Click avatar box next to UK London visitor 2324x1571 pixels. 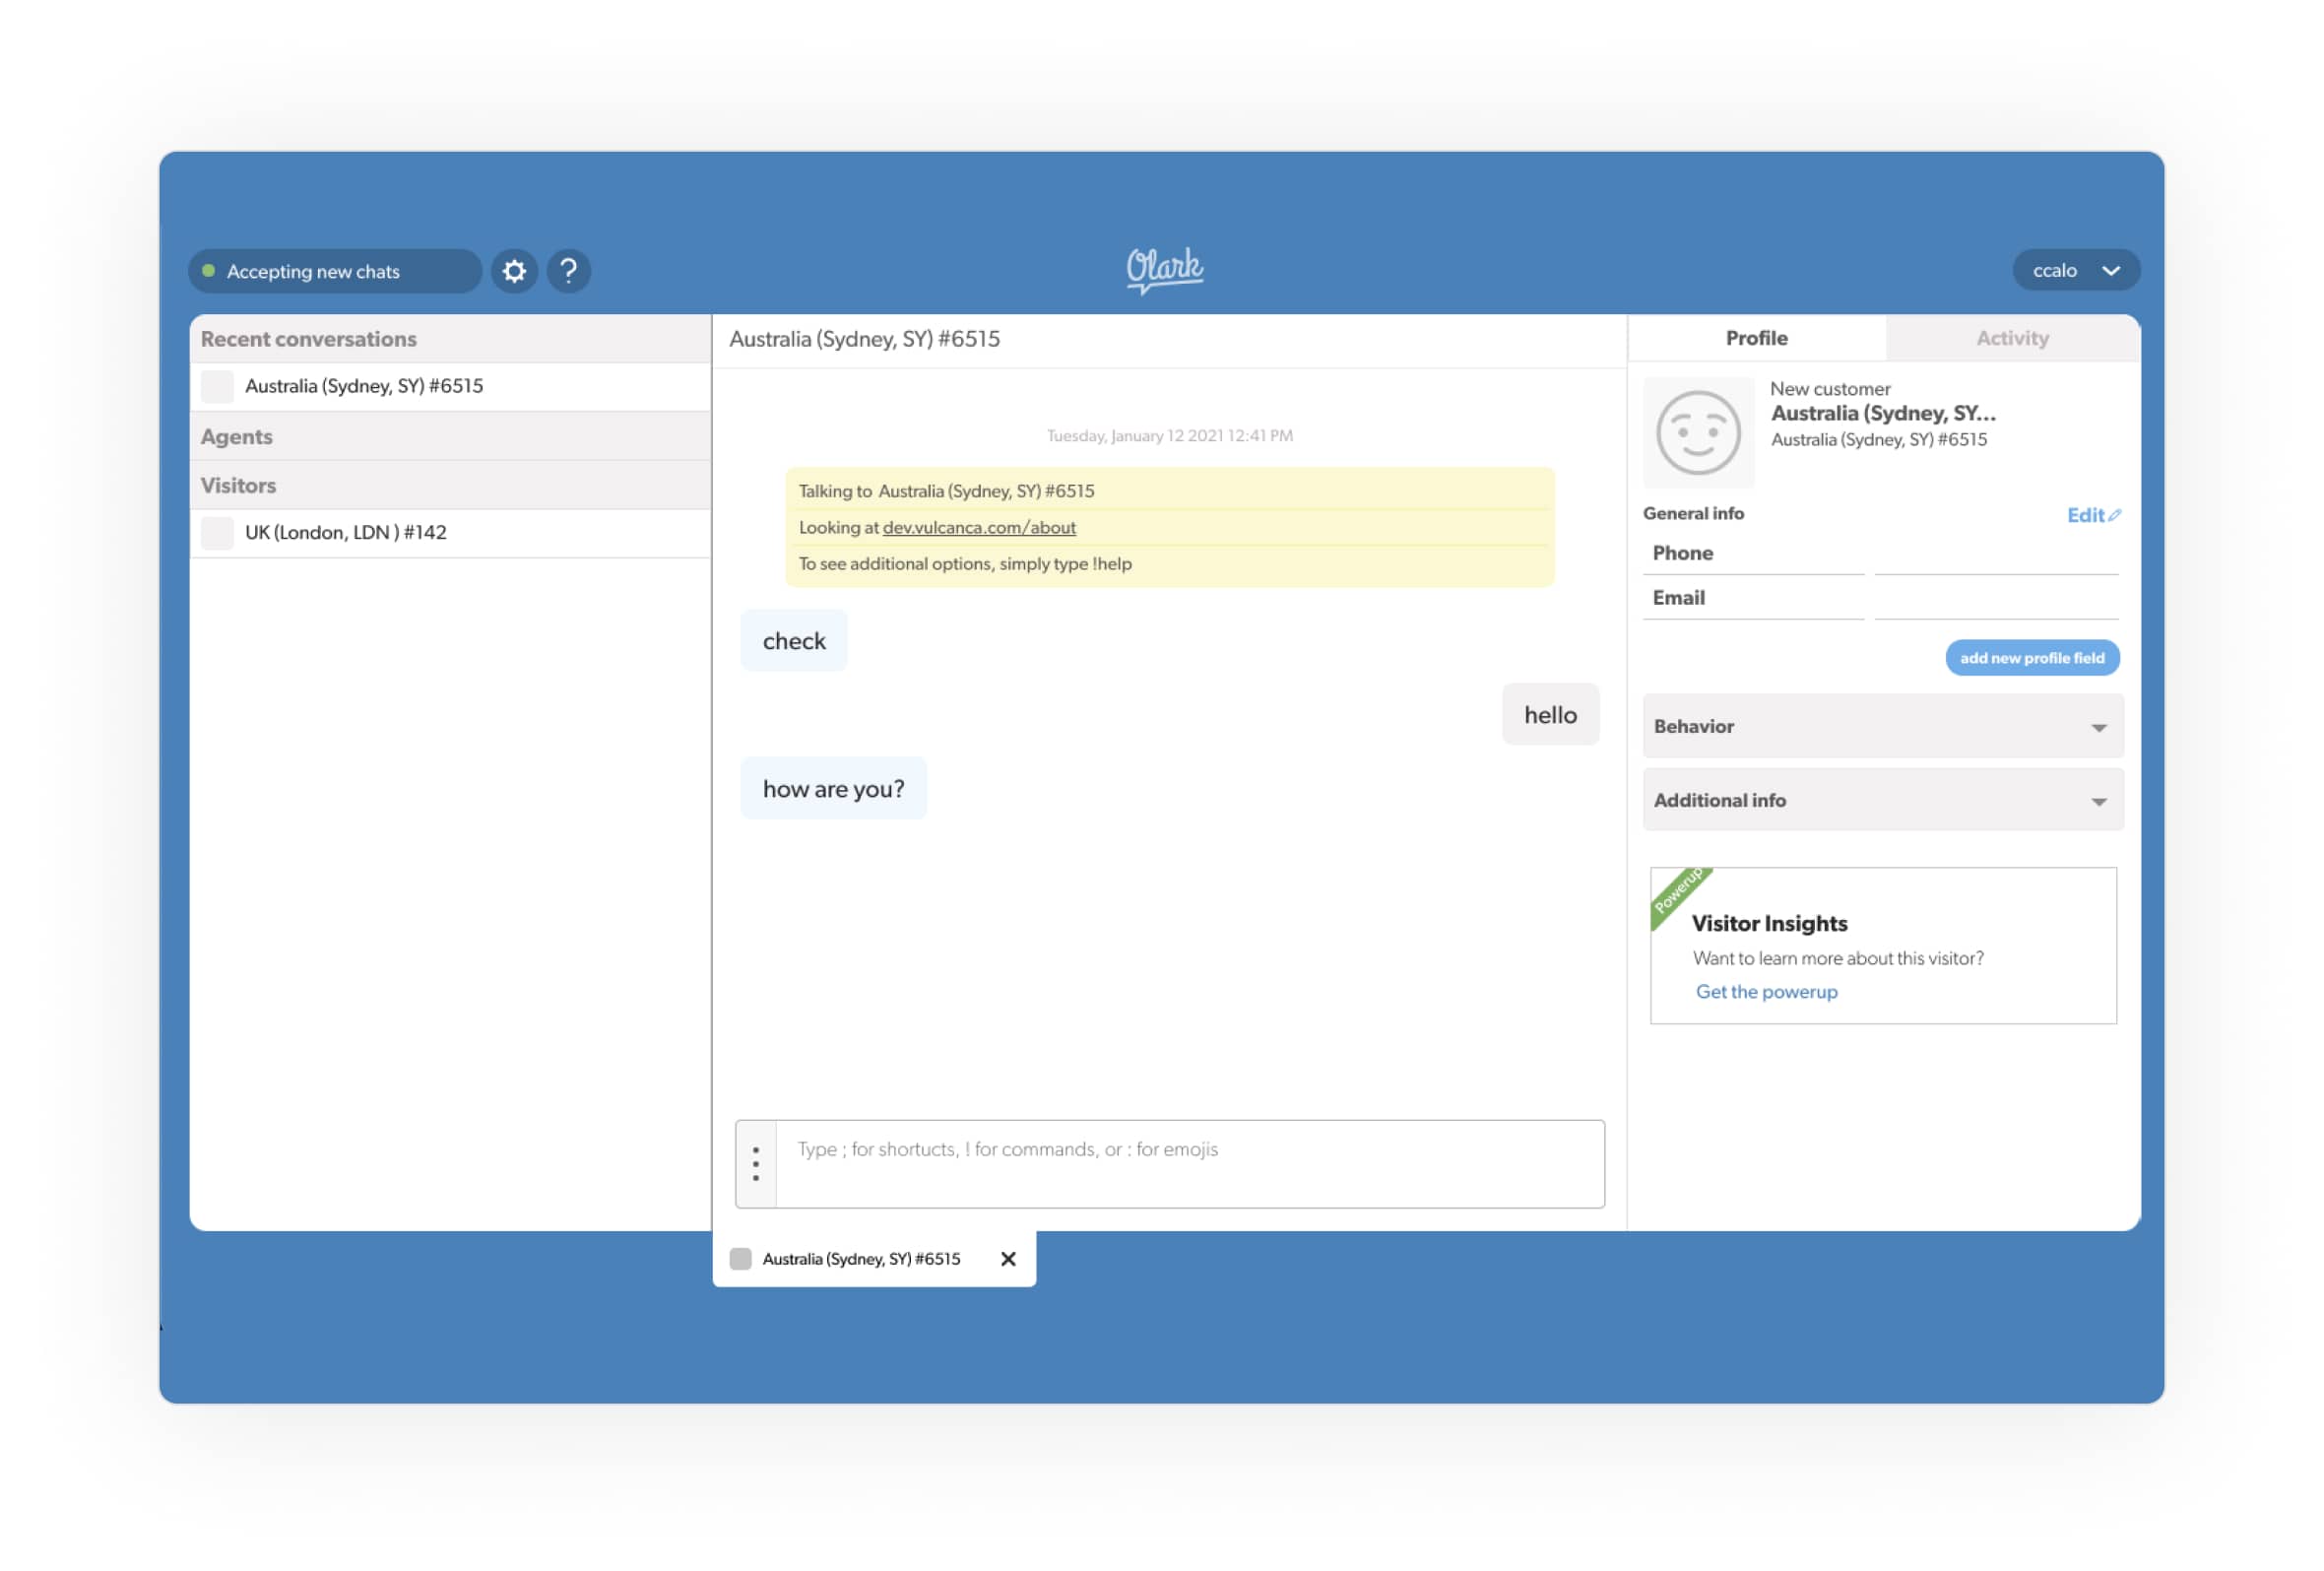click(217, 533)
